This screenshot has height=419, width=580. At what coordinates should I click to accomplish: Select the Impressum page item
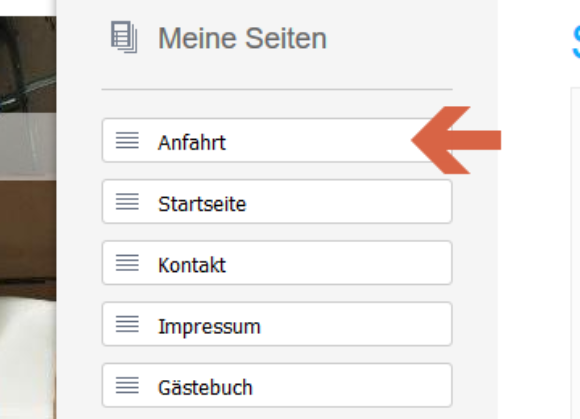277,324
